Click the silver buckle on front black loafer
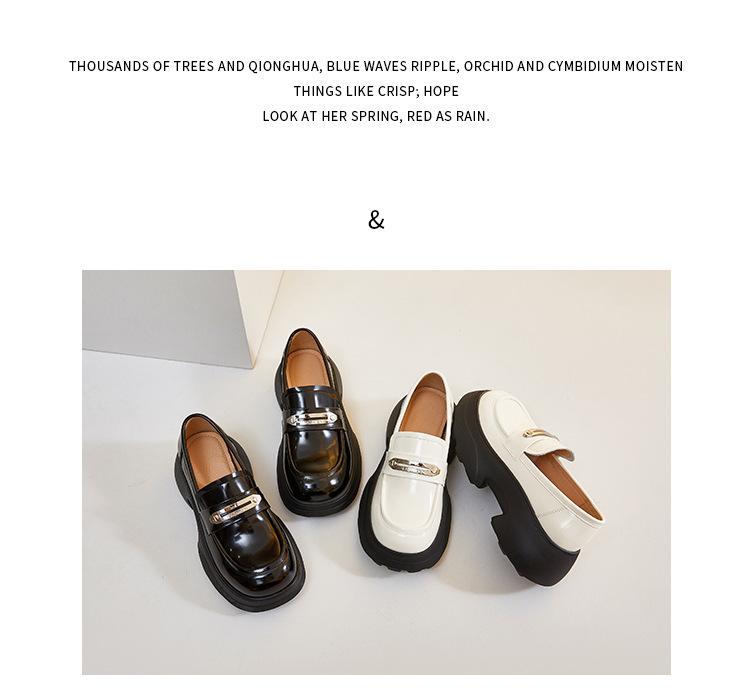Image resolution: width=750 pixels, height=690 pixels. point(234,509)
